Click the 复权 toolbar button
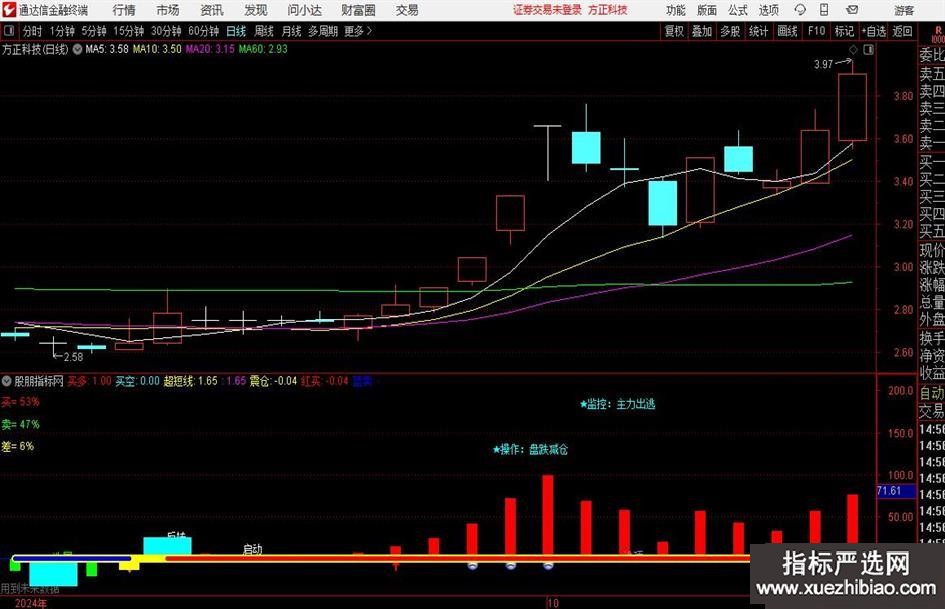The image size is (945, 609). tap(674, 31)
